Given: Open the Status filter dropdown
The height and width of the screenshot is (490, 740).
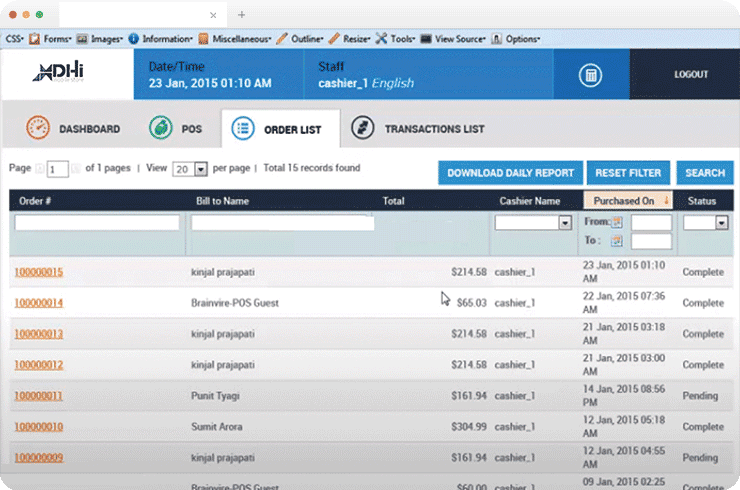Looking at the screenshot, I should pos(705,223).
